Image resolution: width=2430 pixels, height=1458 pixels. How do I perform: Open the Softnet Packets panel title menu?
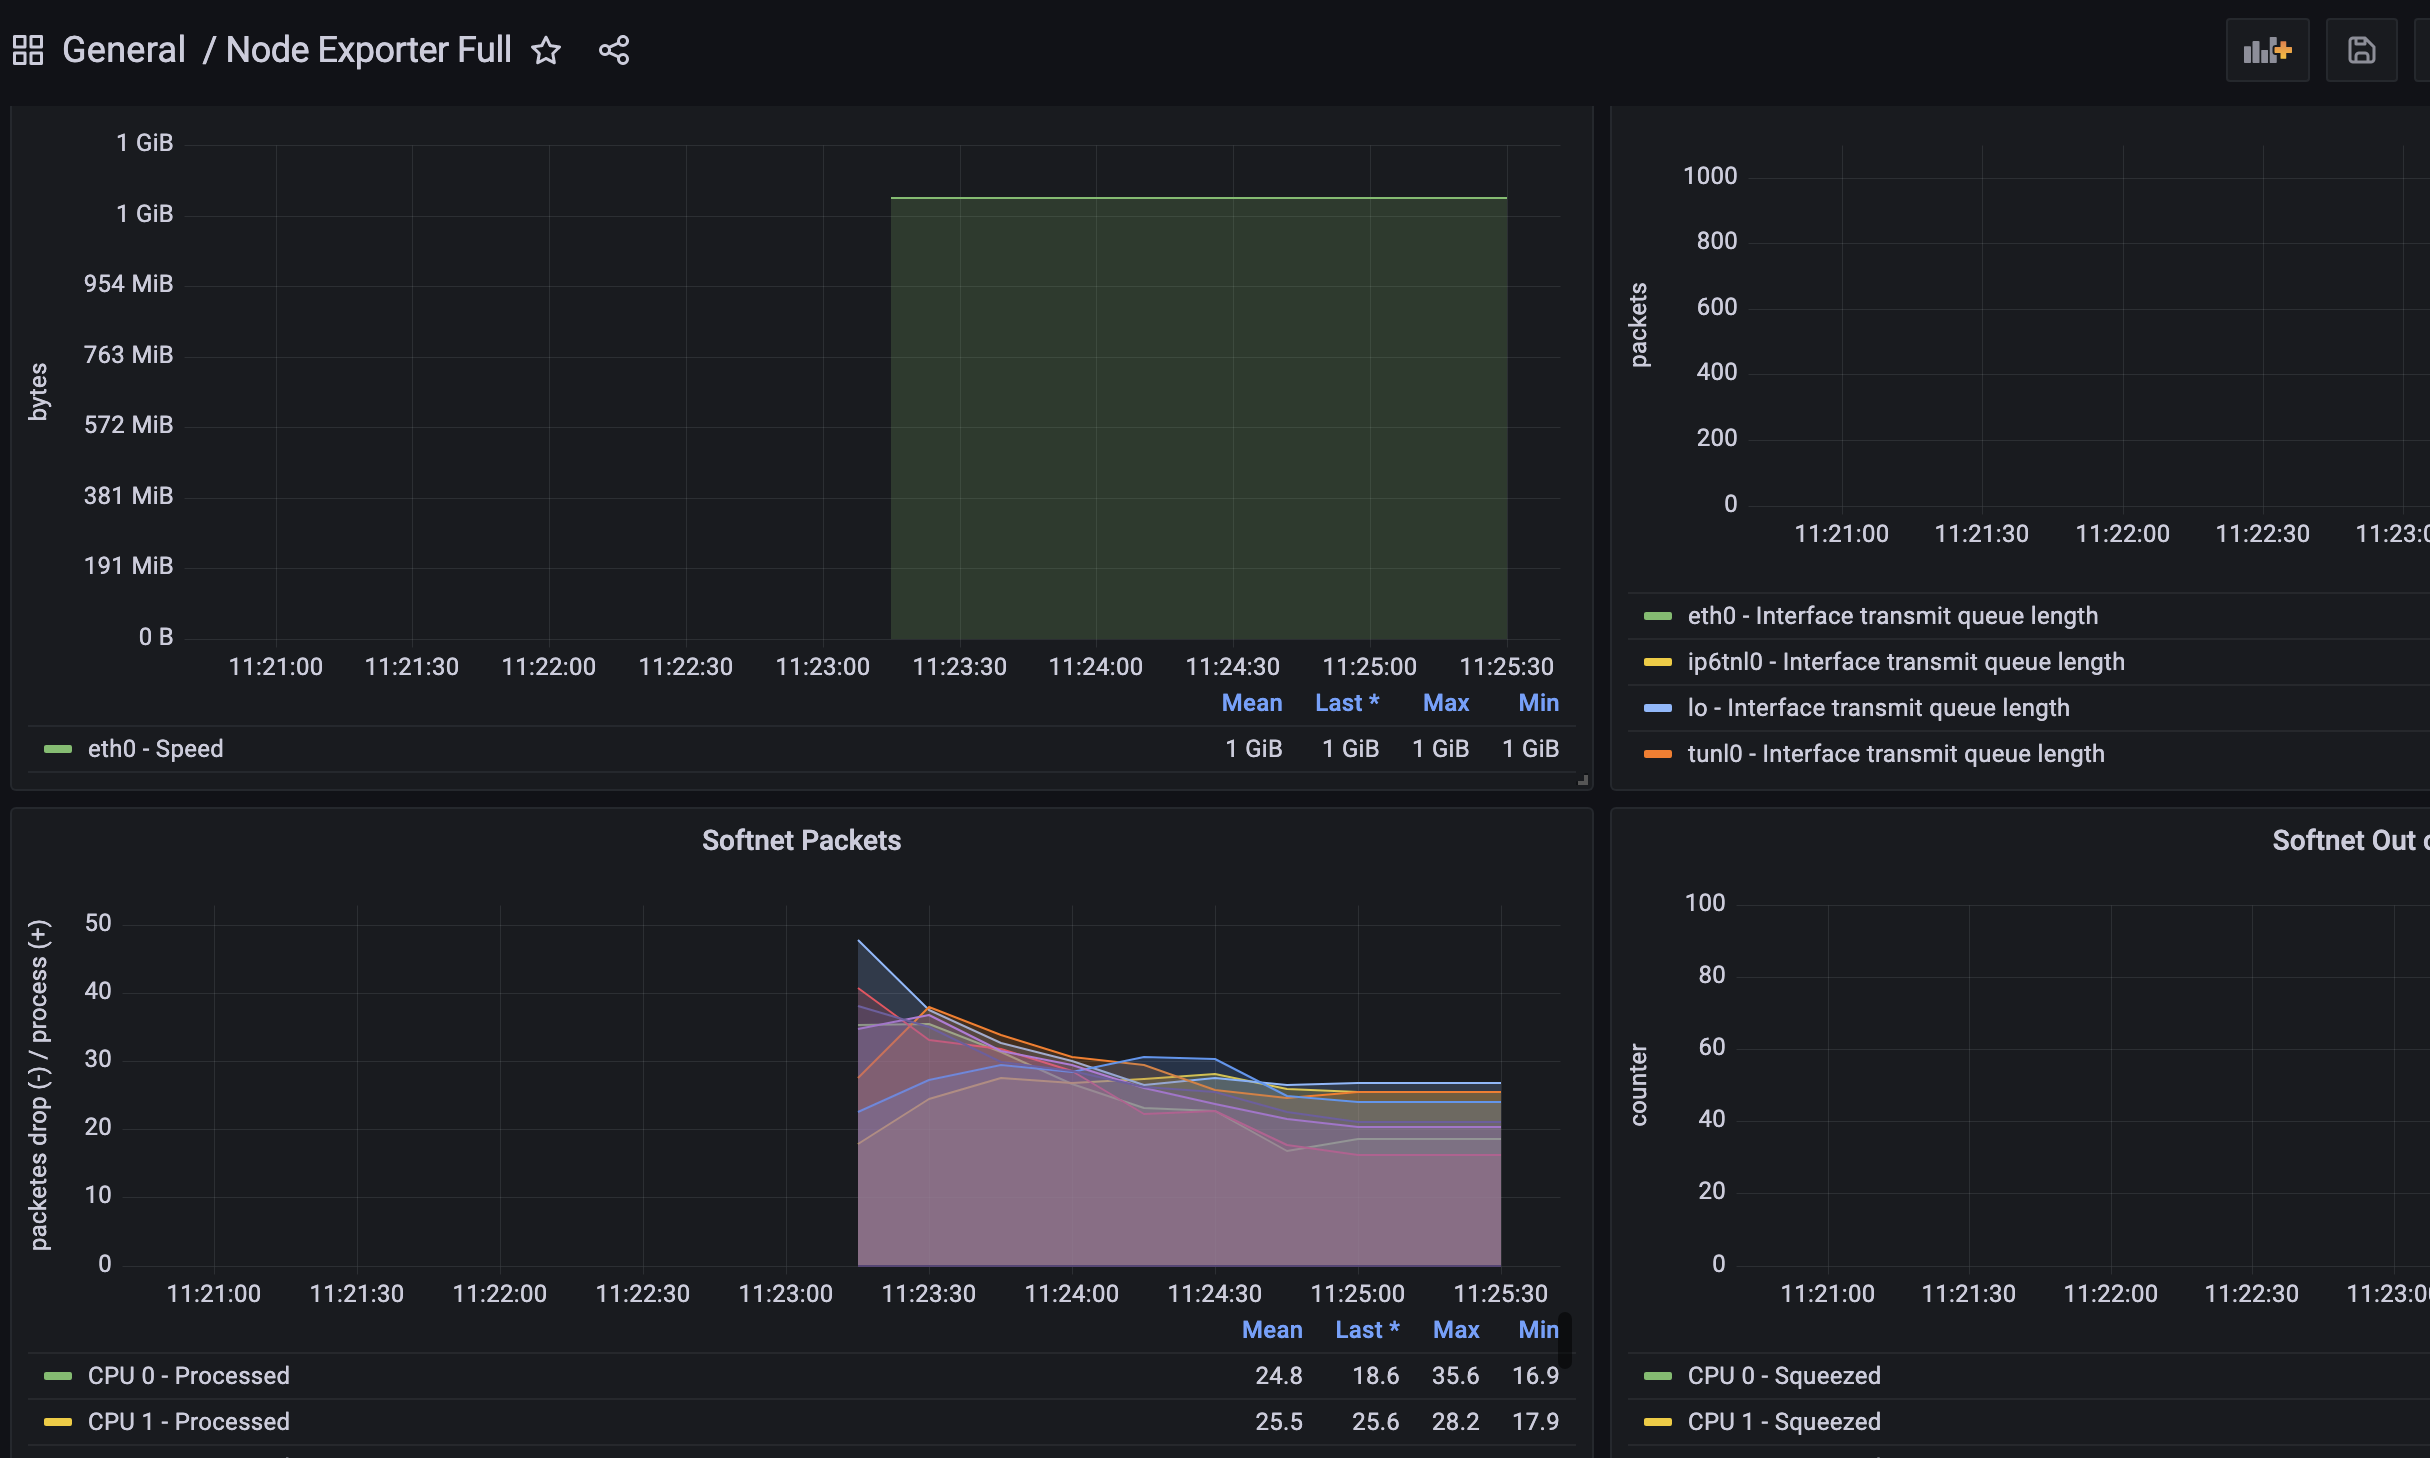point(801,840)
